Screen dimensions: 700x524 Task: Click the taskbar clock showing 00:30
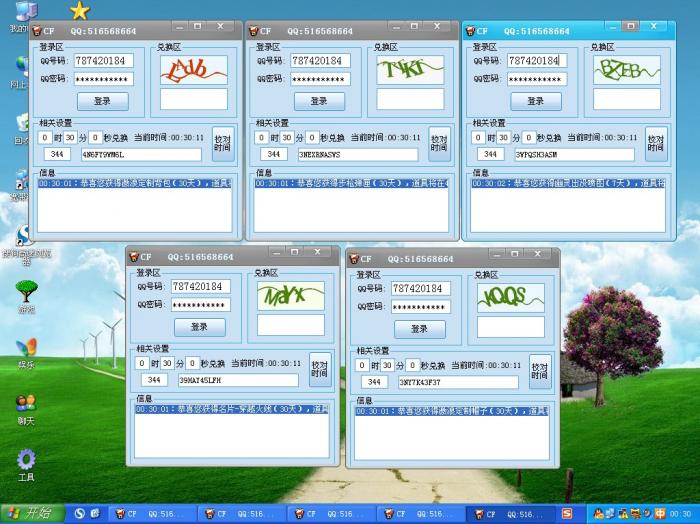click(680, 514)
